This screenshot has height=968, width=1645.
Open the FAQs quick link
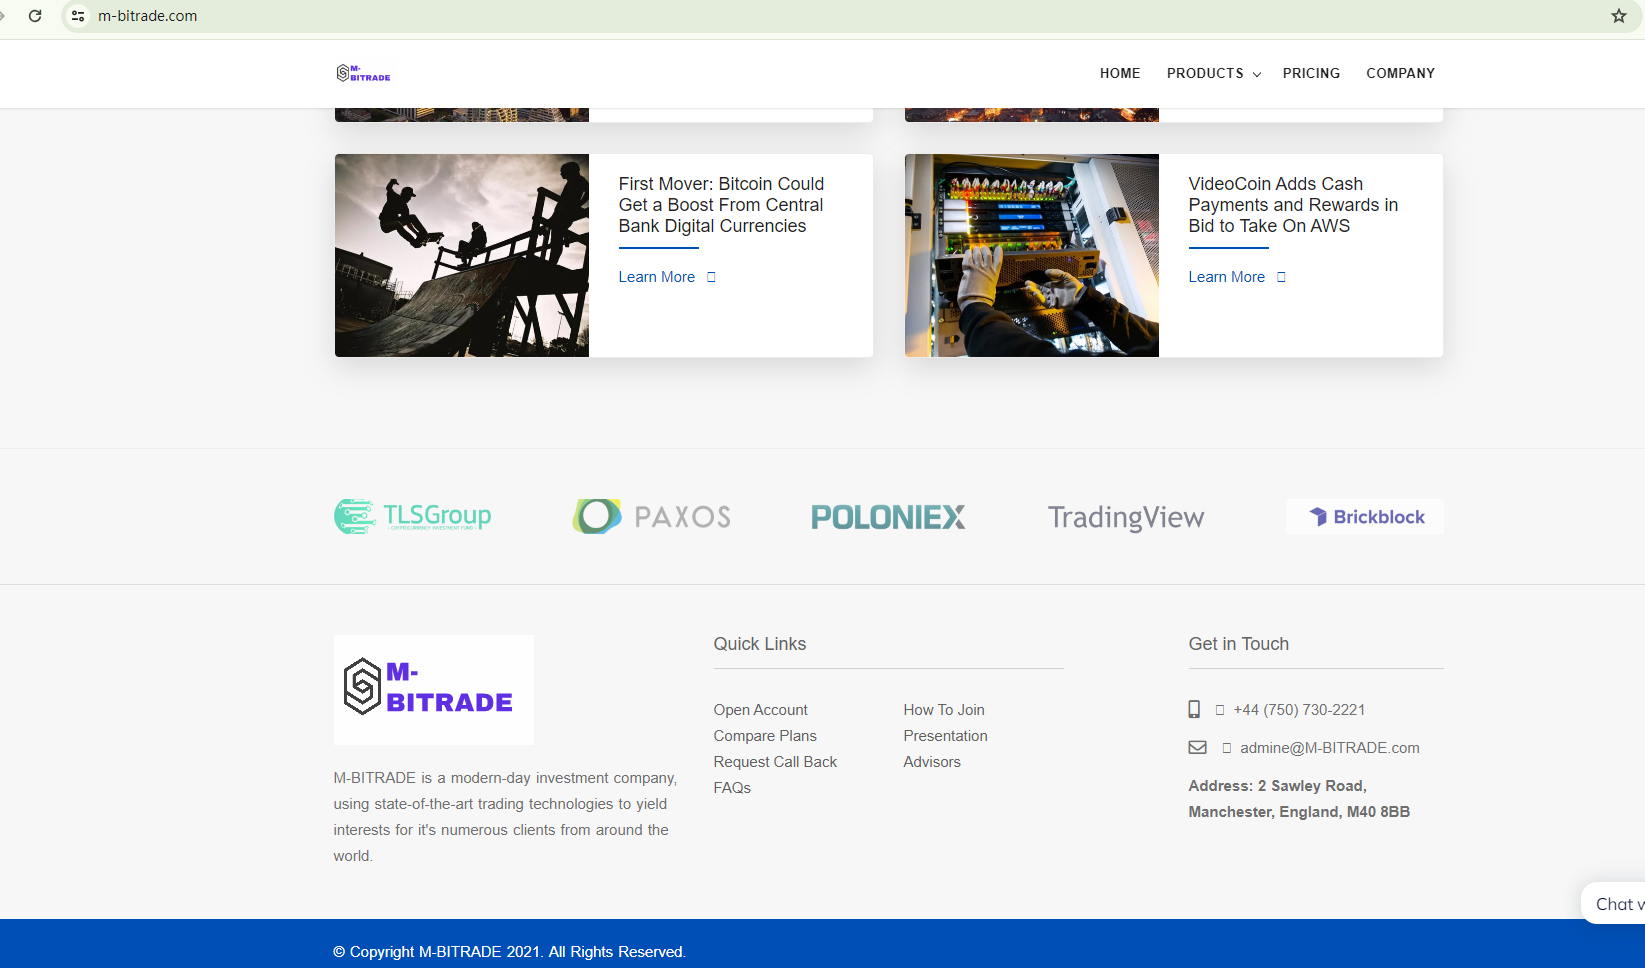732,788
